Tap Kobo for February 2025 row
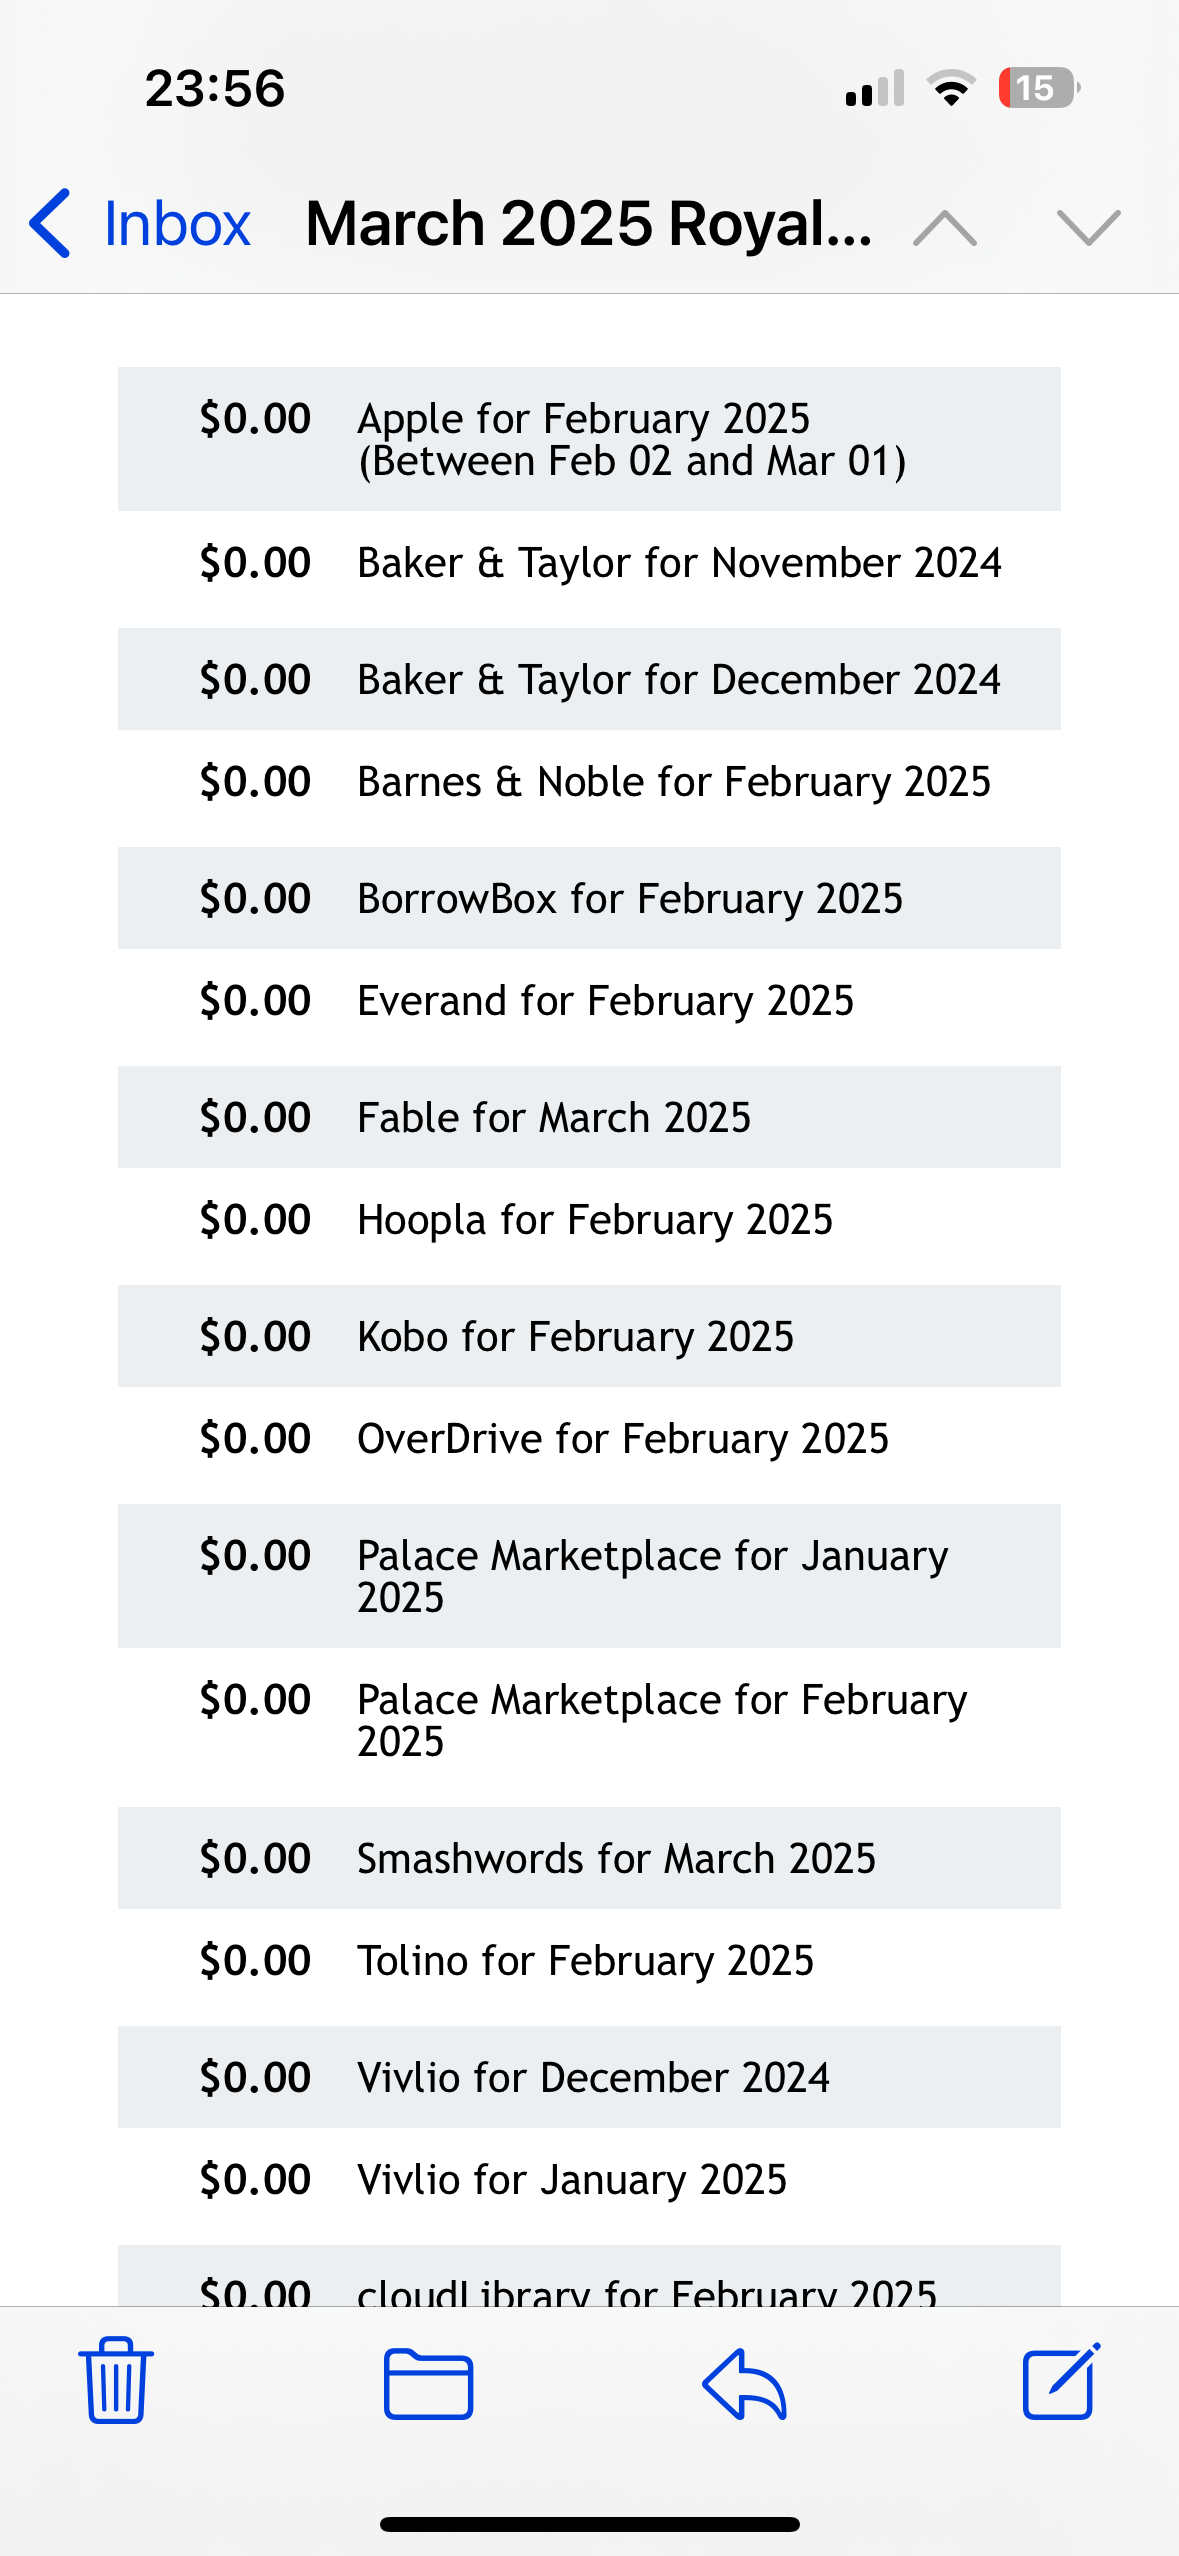Image resolution: width=1179 pixels, height=2556 pixels. [589, 1336]
